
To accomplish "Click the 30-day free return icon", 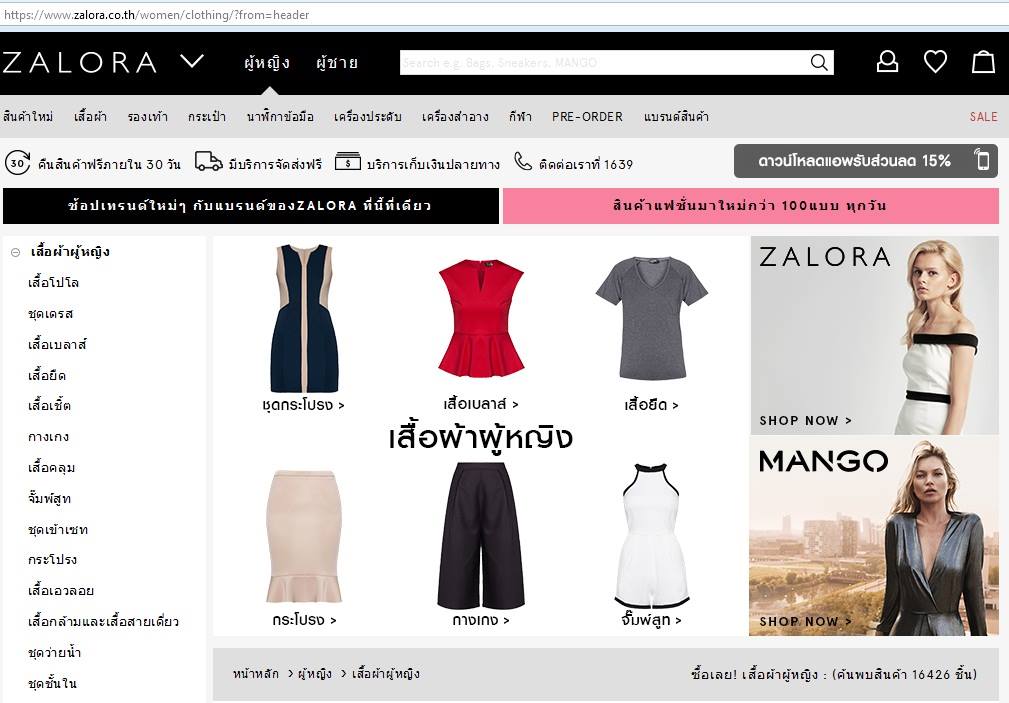I will click(x=17, y=163).
